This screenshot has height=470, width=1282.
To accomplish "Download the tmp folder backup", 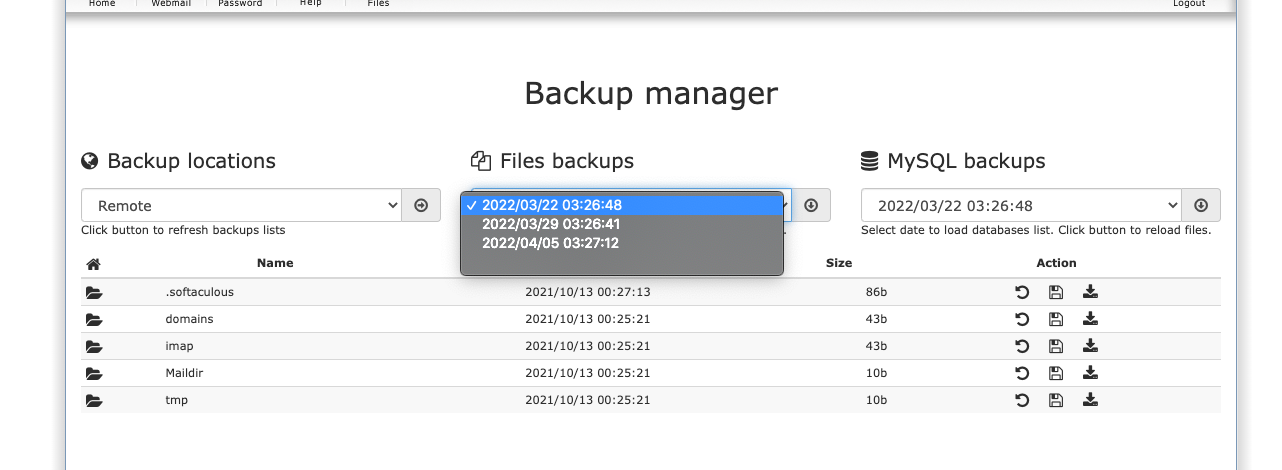I will (x=1090, y=400).
